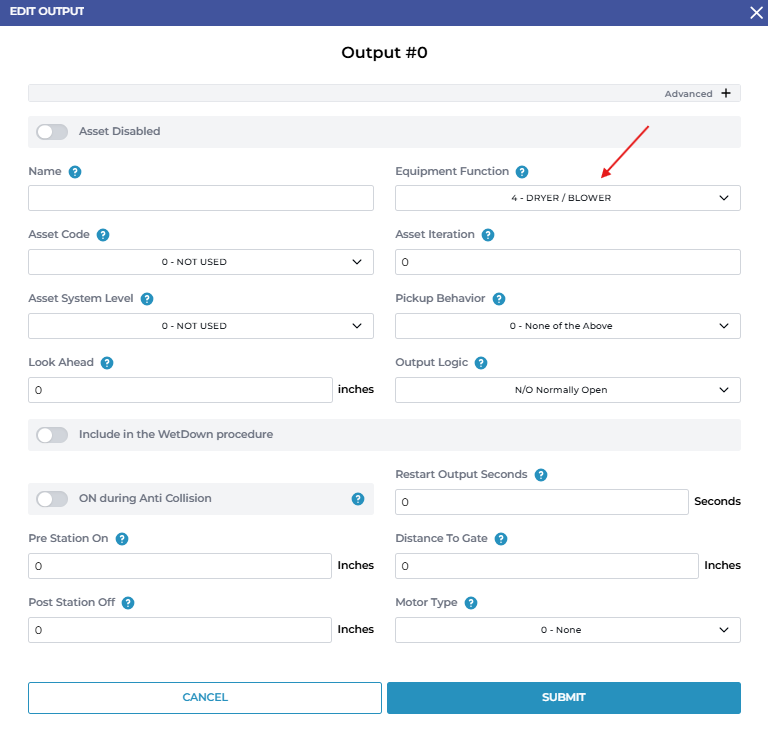Click the CANCEL button
This screenshot has width=768, height=754.
(x=205, y=698)
